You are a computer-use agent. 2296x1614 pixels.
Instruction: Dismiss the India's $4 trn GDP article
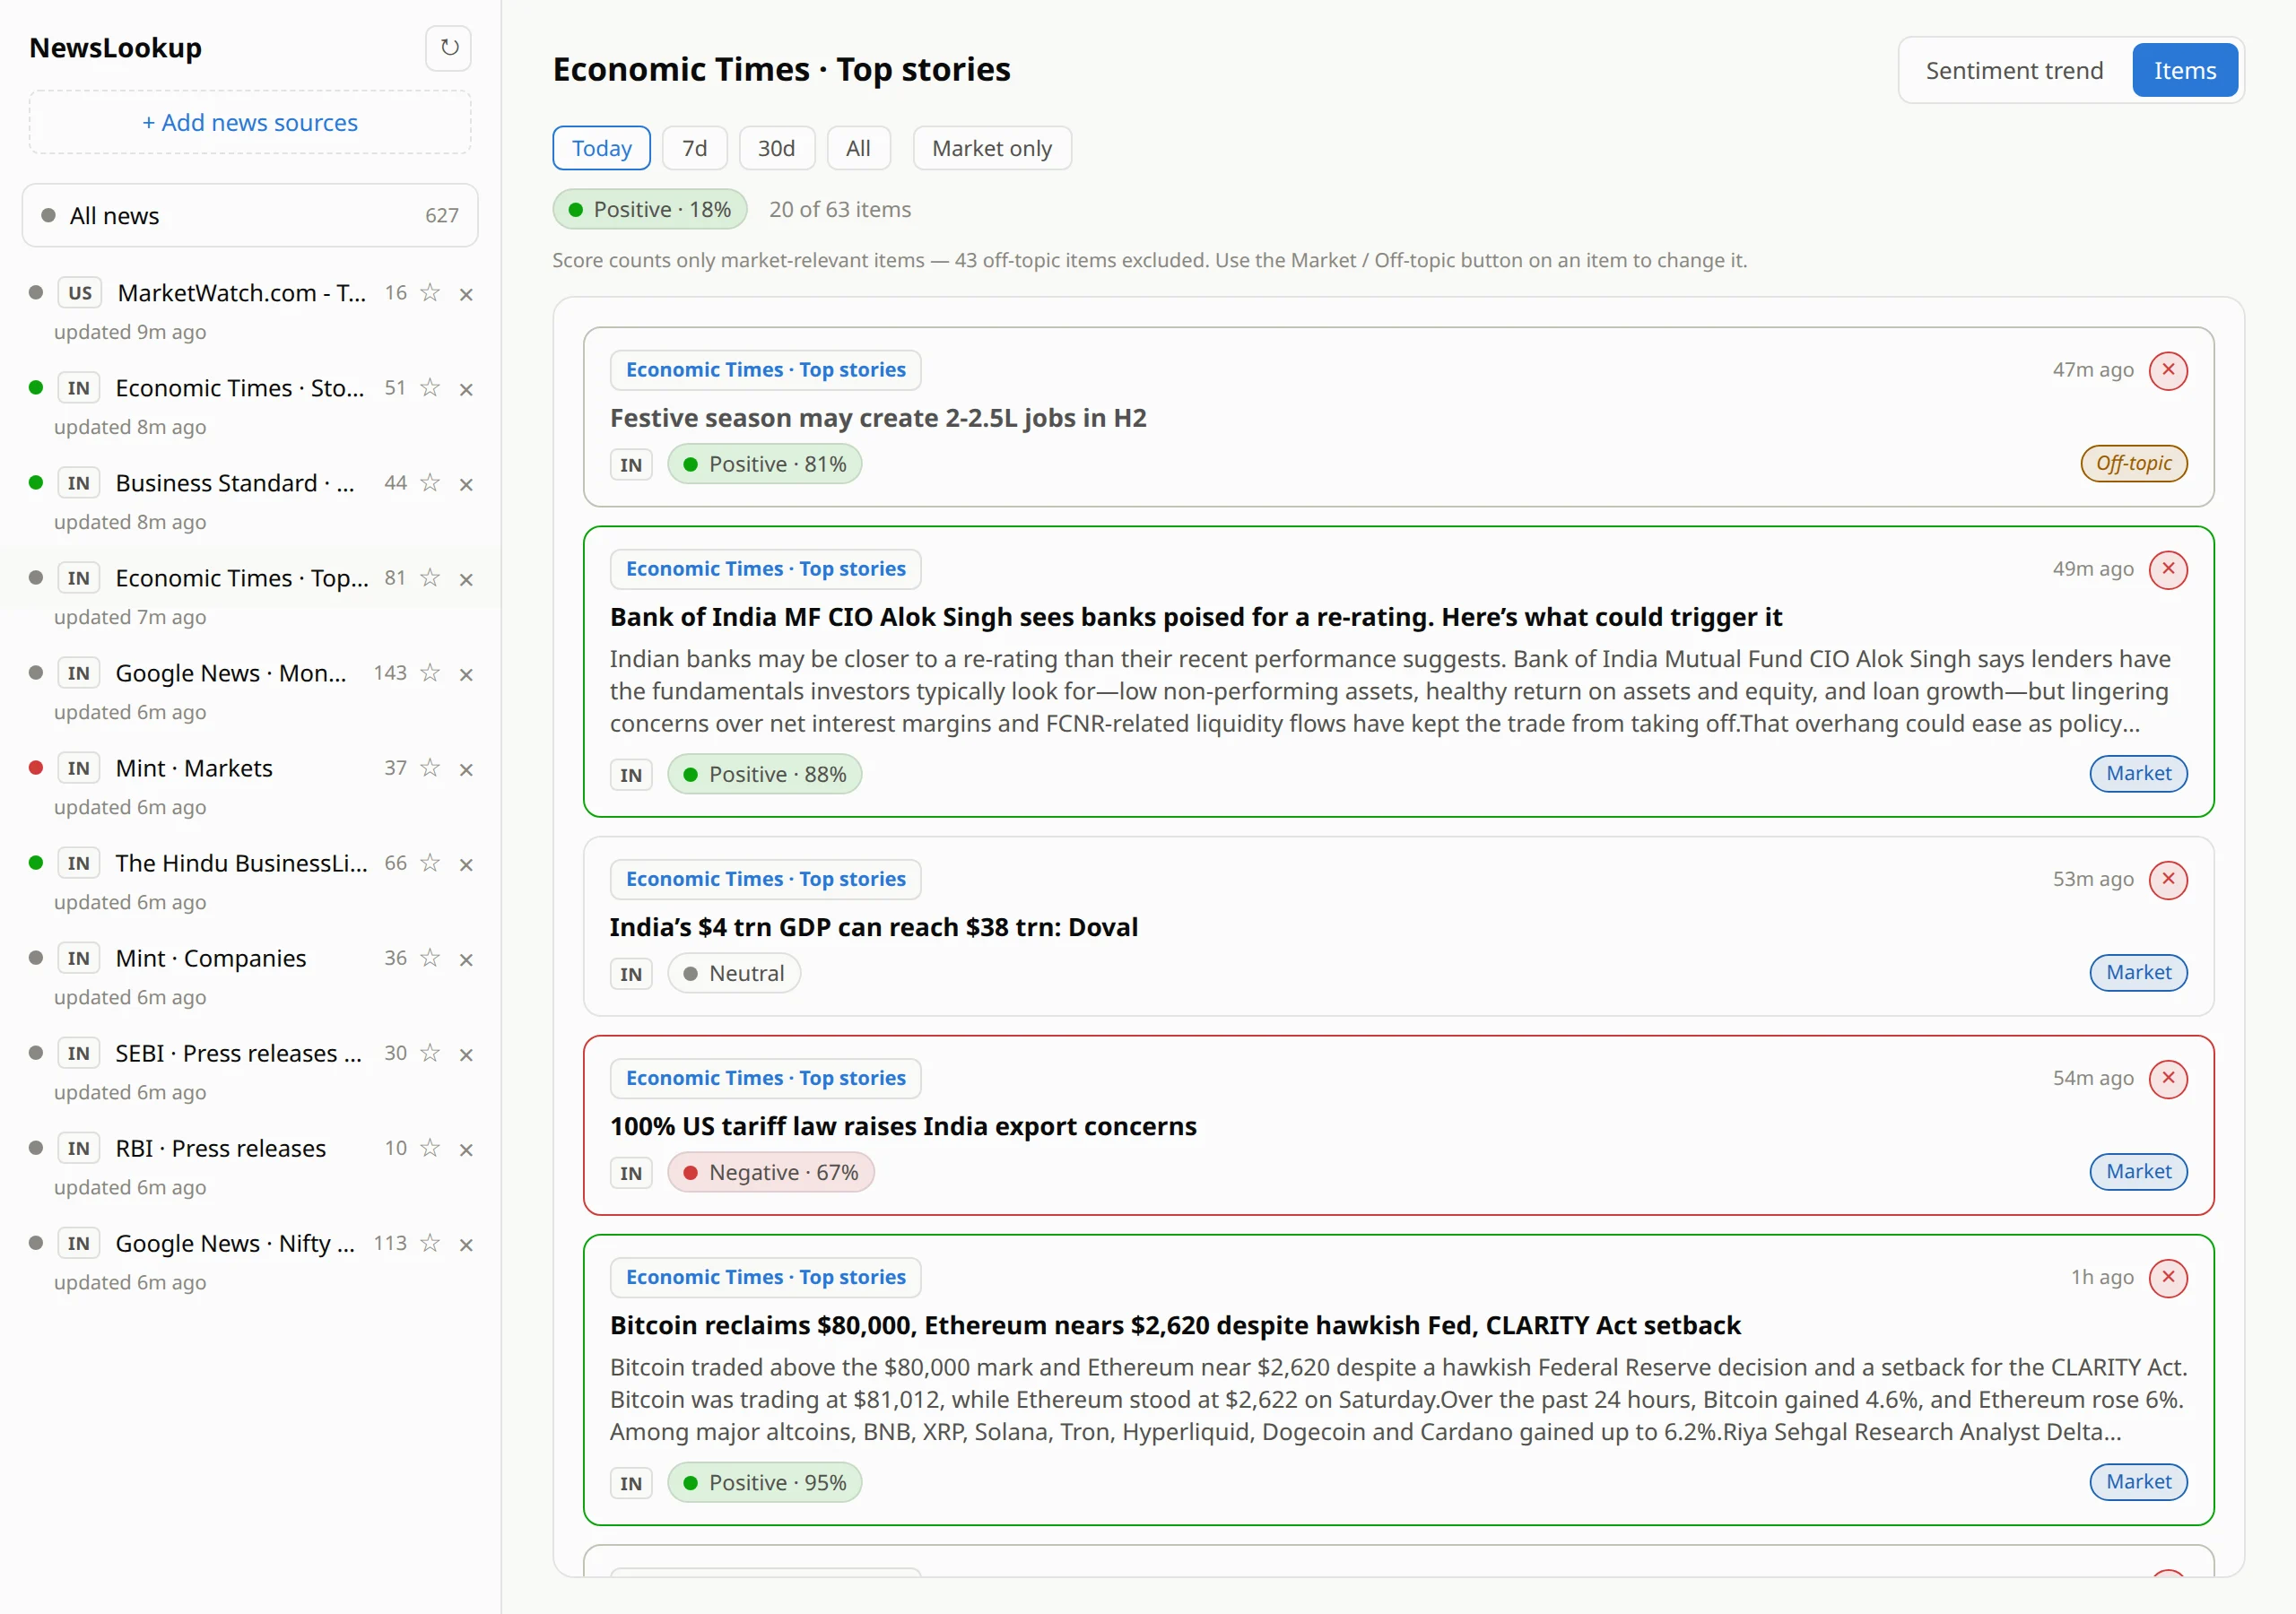coord(2168,879)
